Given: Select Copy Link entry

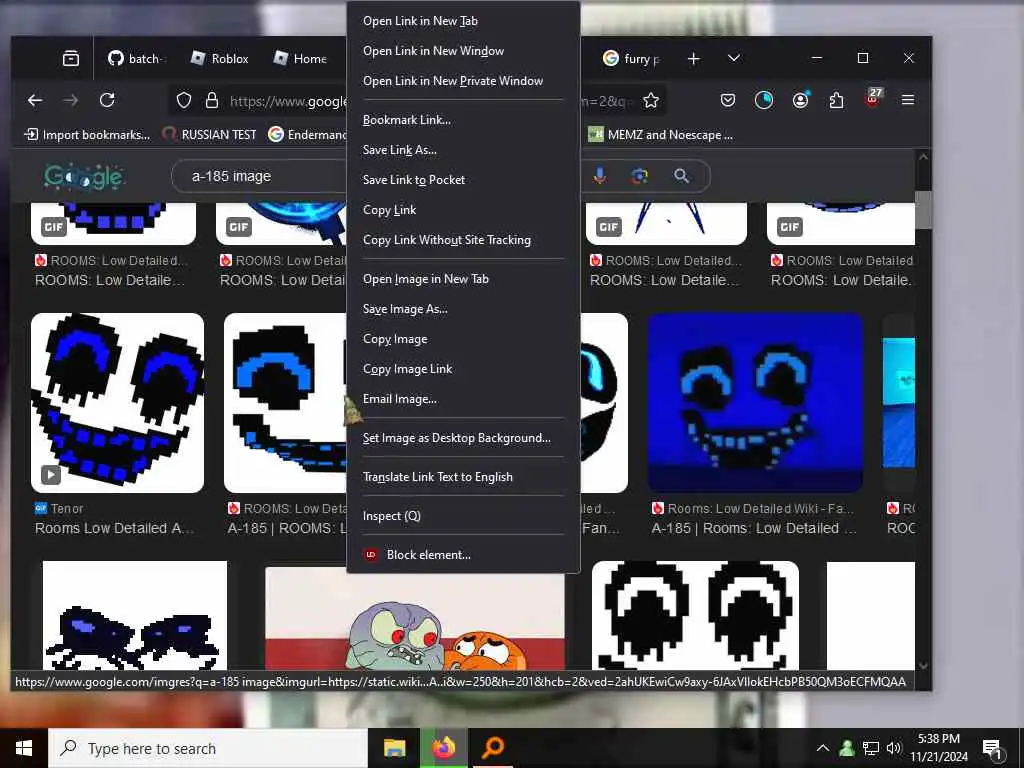Looking at the screenshot, I should [x=463, y=210].
